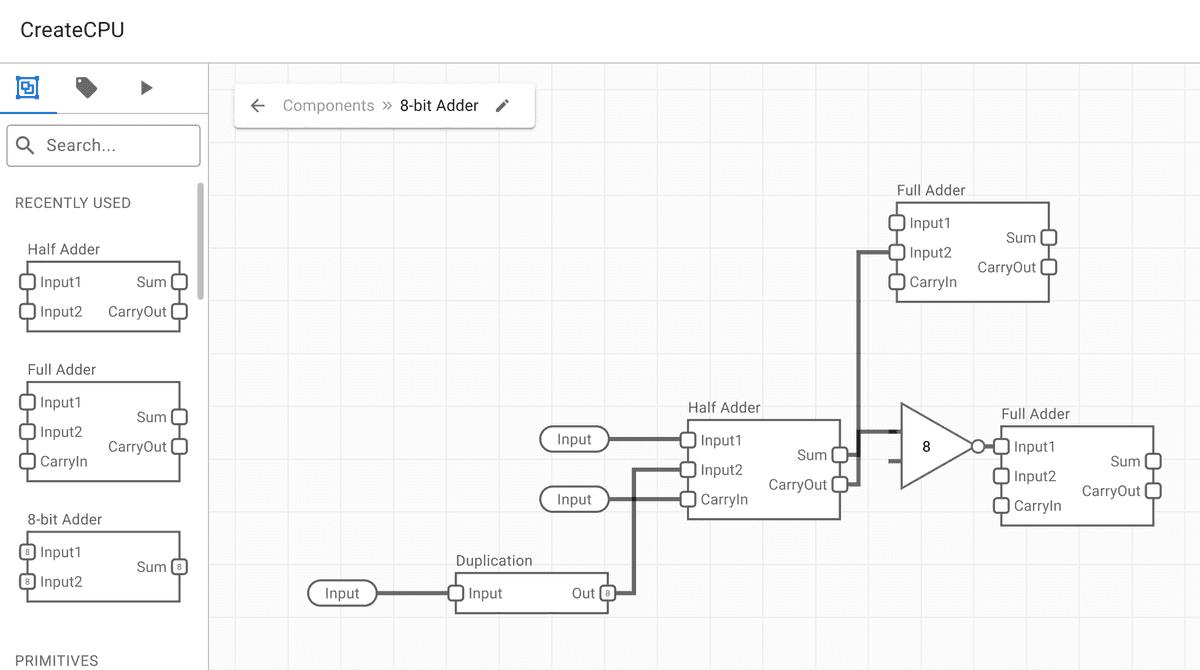Viewport: 1200px width, 670px height.
Task: Click the back arrow in breadcrumb
Action: pos(258,106)
